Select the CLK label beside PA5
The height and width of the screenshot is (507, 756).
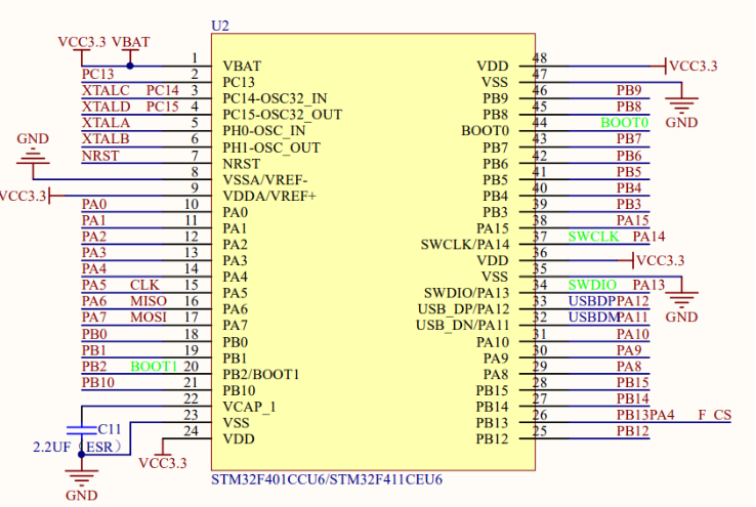(145, 285)
